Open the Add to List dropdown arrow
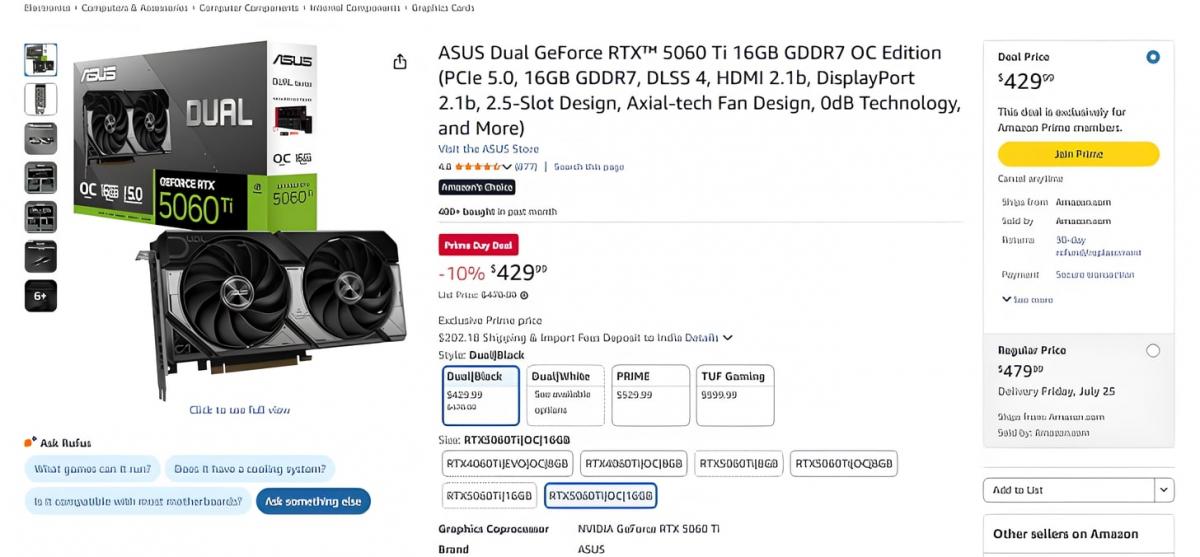Viewport: 1200px width, 557px height. (1164, 490)
